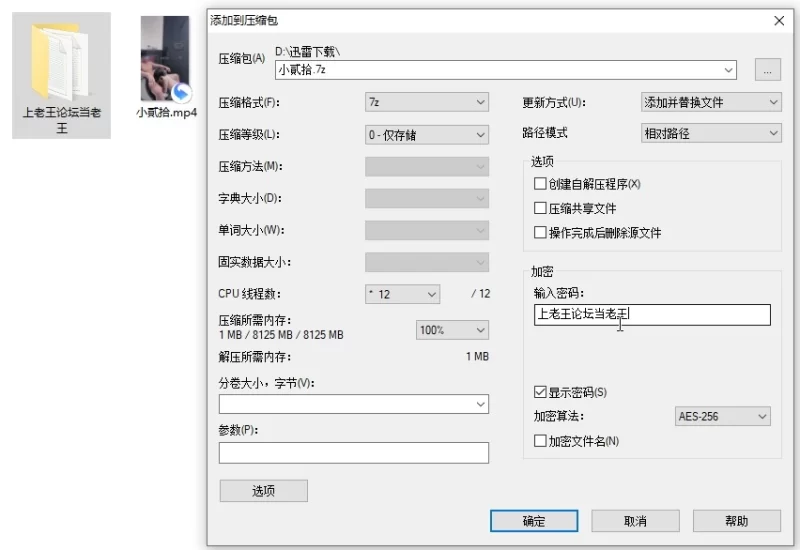The width and height of the screenshot is (800, 550).
Task: Click the 选项 button
Action: 263,491
